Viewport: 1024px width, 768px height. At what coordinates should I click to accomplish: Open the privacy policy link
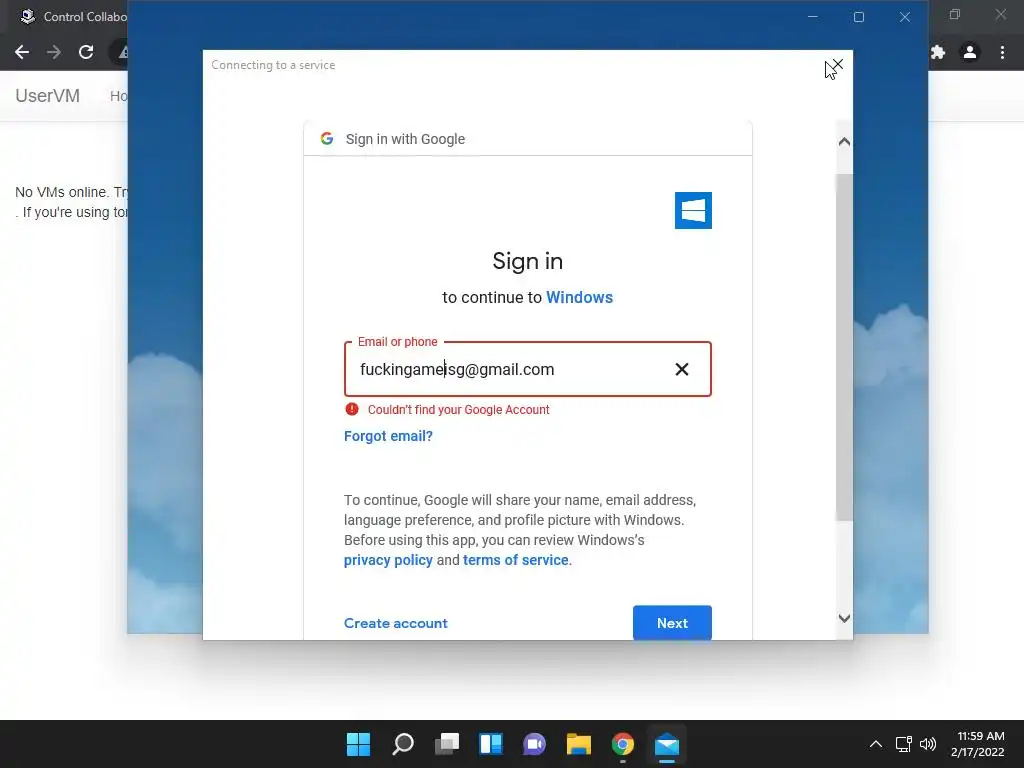click(388, 560)
